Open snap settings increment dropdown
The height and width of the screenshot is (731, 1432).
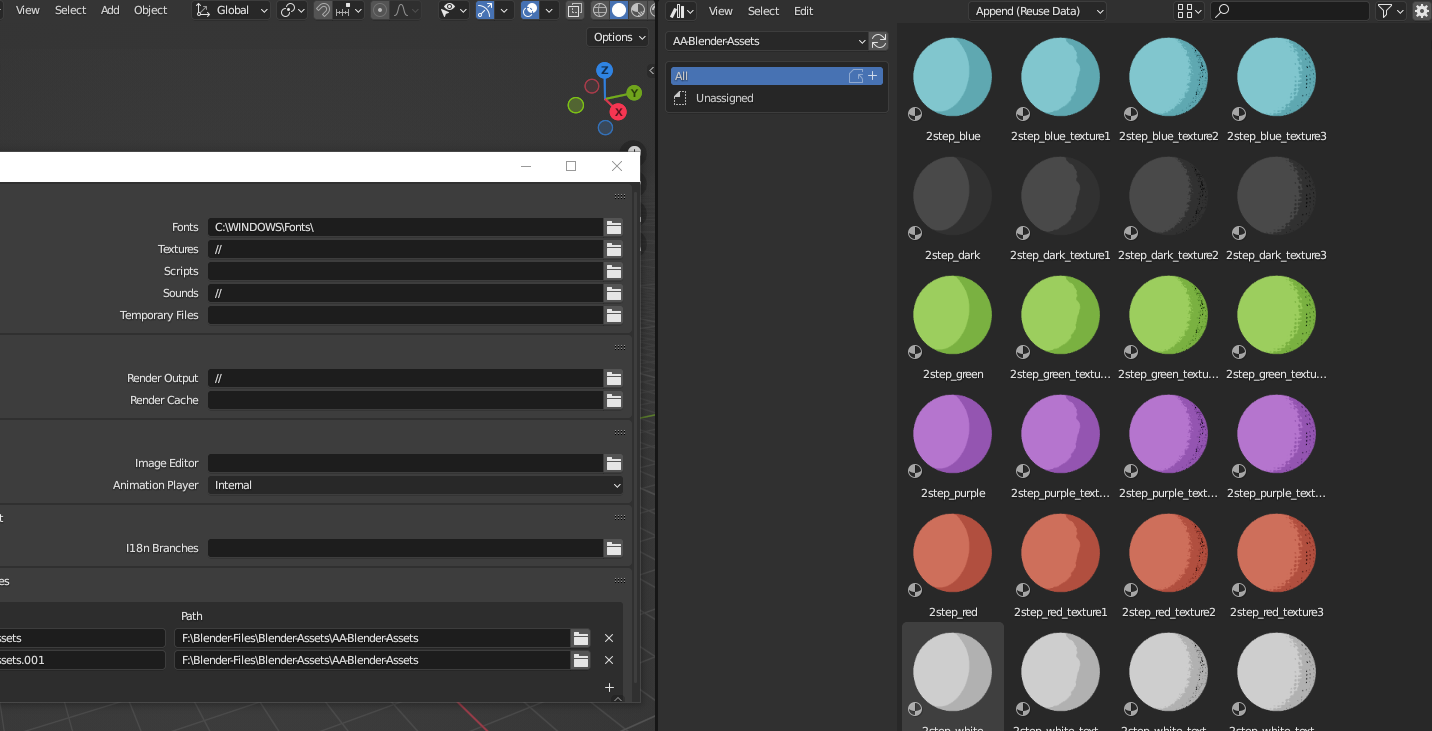[x=350, y=10]
